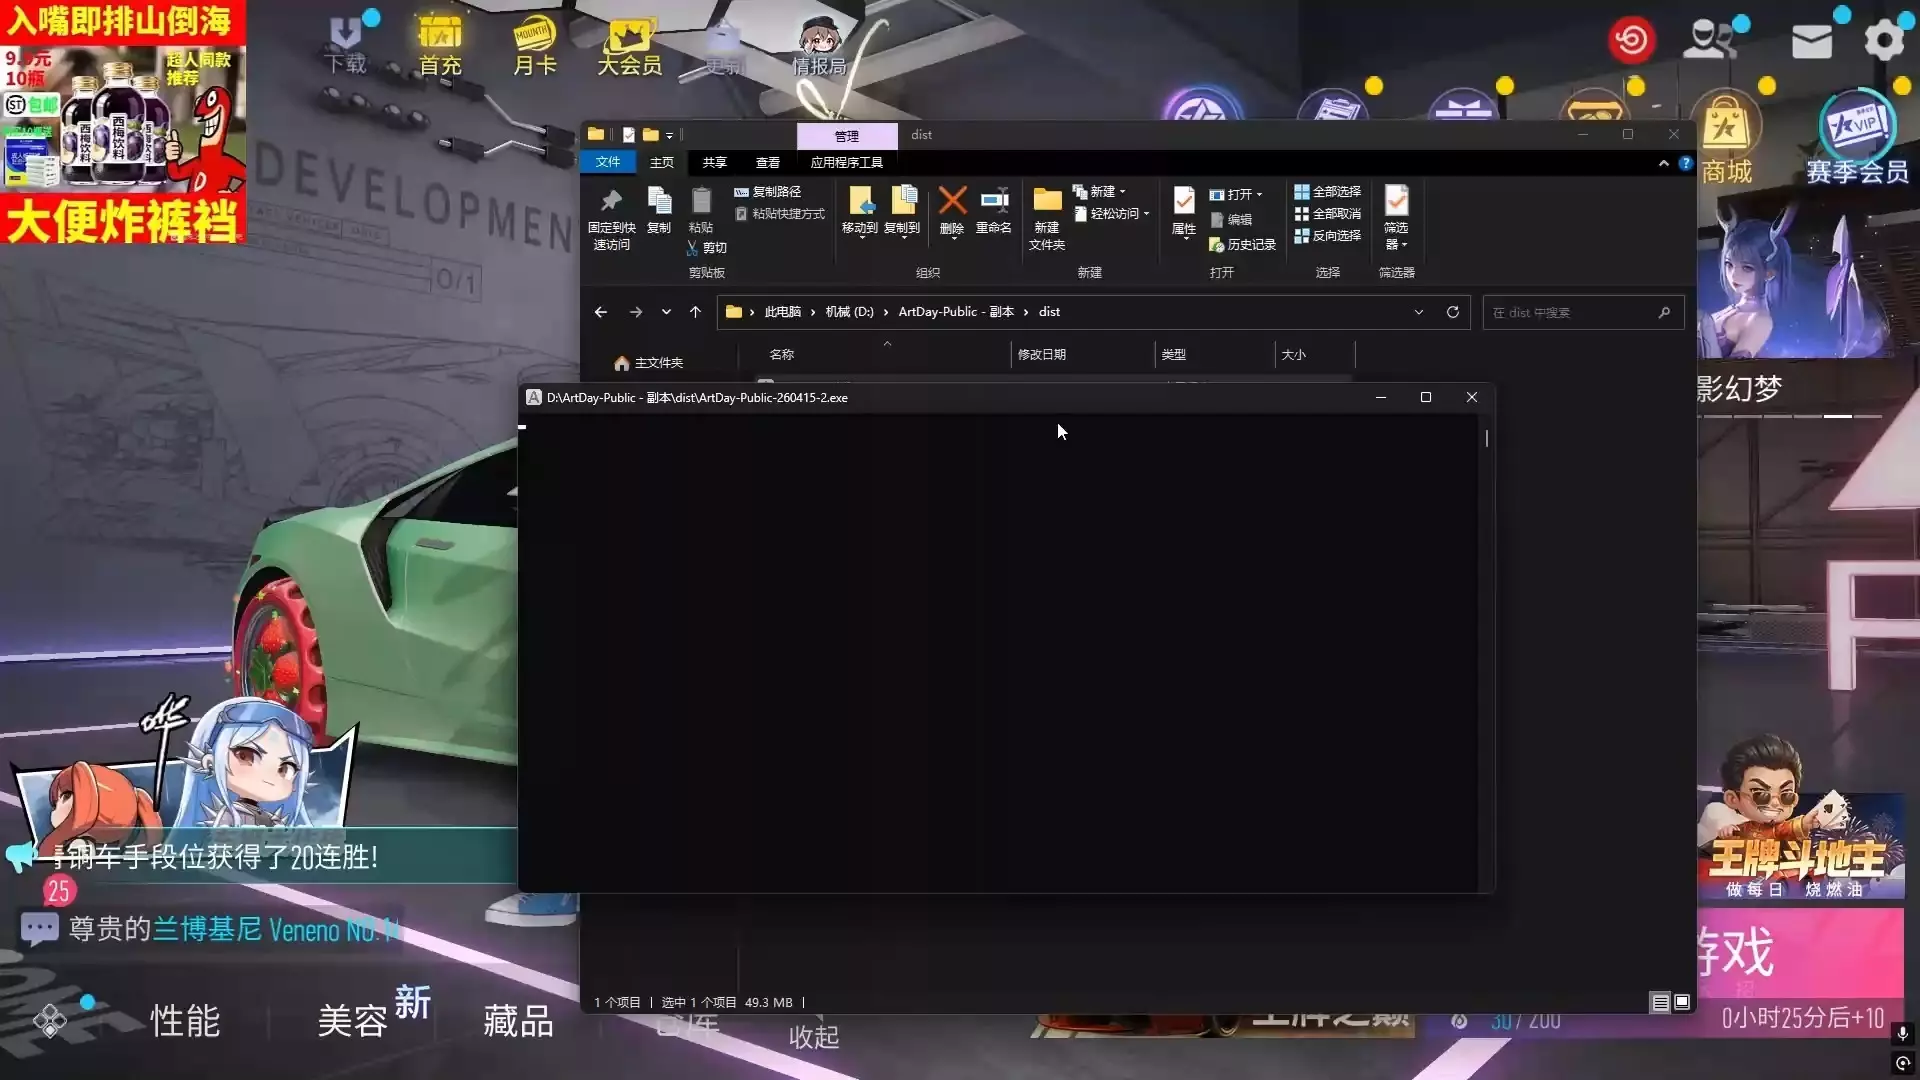This screenshot has height=1080, width=1920.
Task: Open the Share (共享) ribbon tab
Action: coord(714,162)
